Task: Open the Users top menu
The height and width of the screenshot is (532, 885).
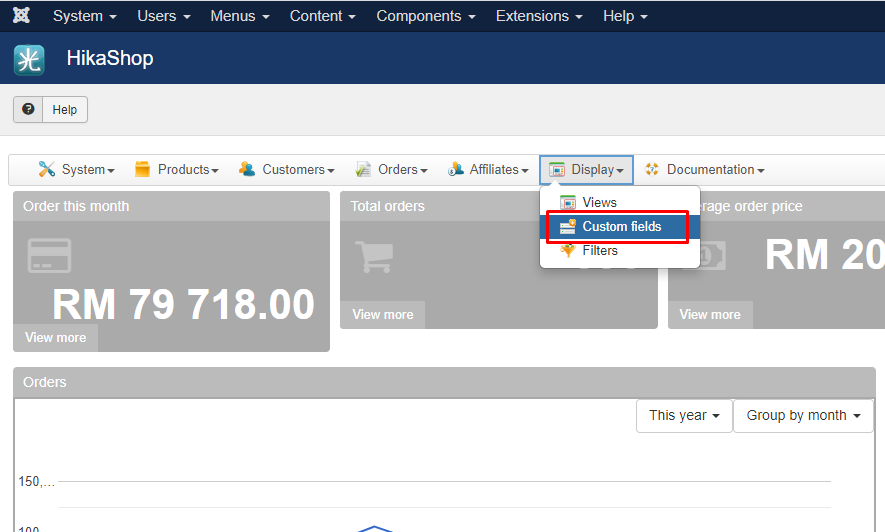Action: coord(164,16)
